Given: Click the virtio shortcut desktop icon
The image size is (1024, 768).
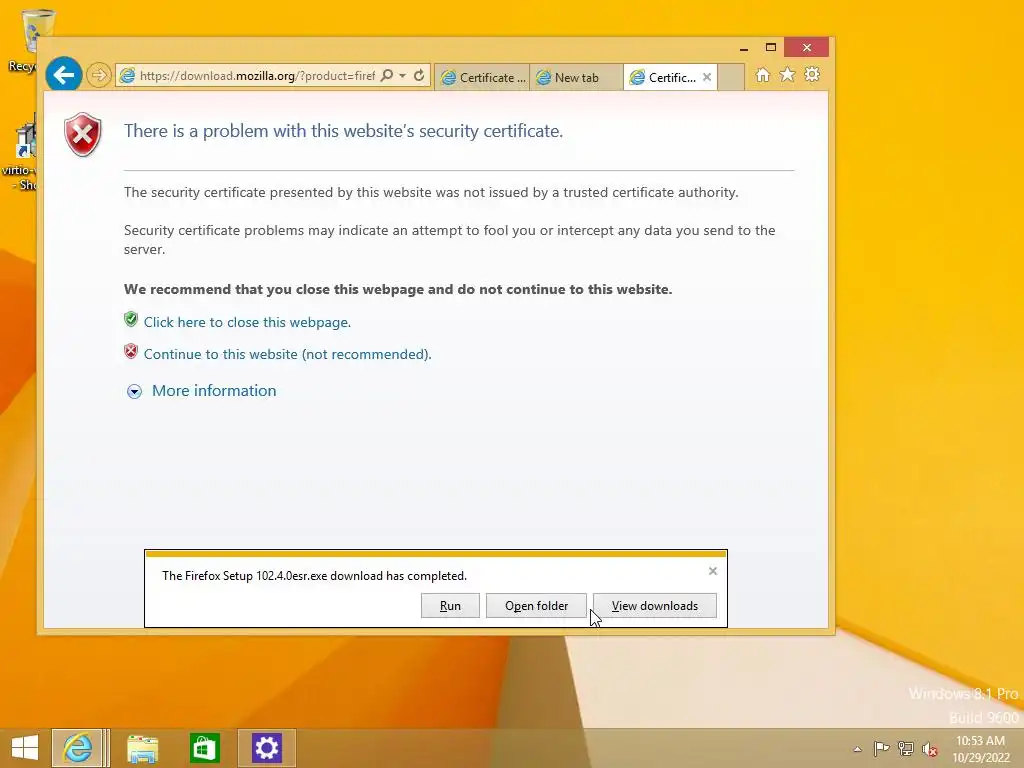Looking at the screenshot, I should (22, 154).
